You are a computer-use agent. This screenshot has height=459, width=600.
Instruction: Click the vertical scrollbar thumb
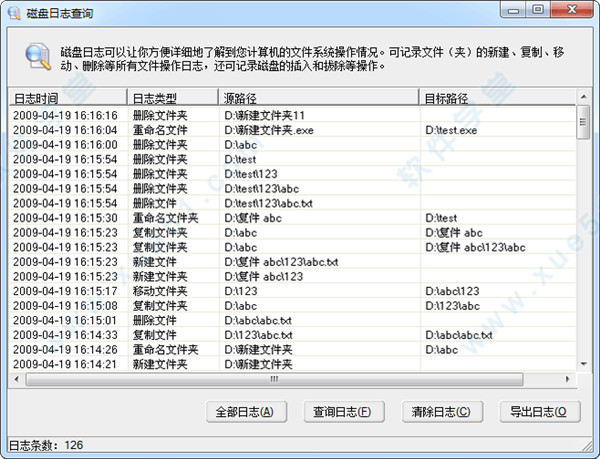[x=583, y=122]
